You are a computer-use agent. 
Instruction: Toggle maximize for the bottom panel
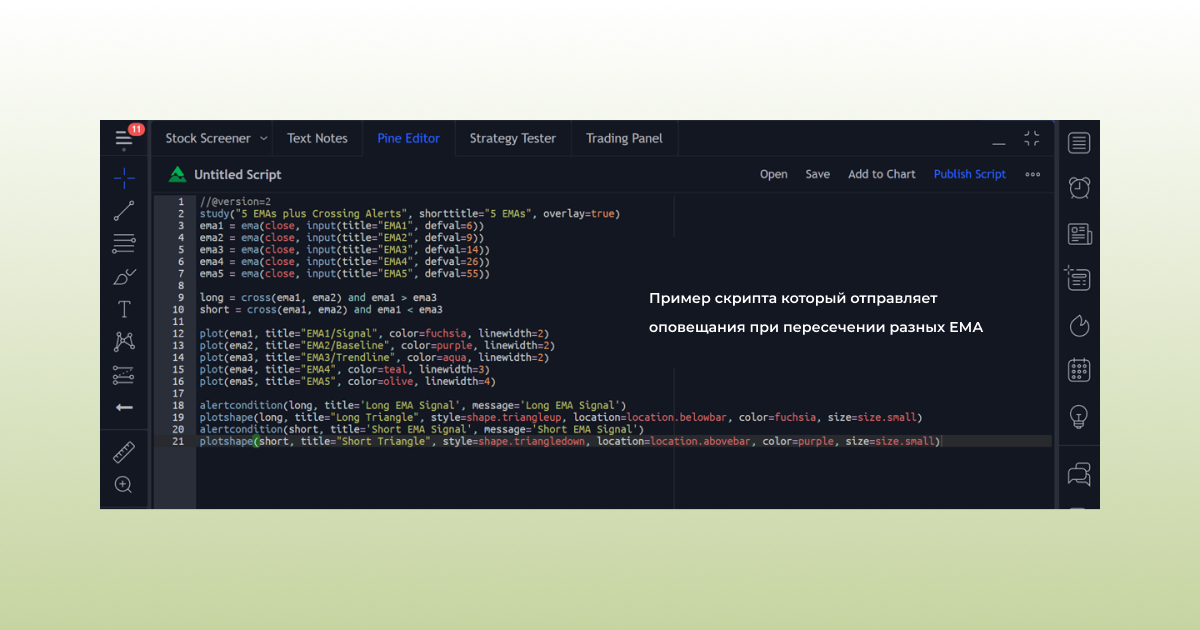1032,139
